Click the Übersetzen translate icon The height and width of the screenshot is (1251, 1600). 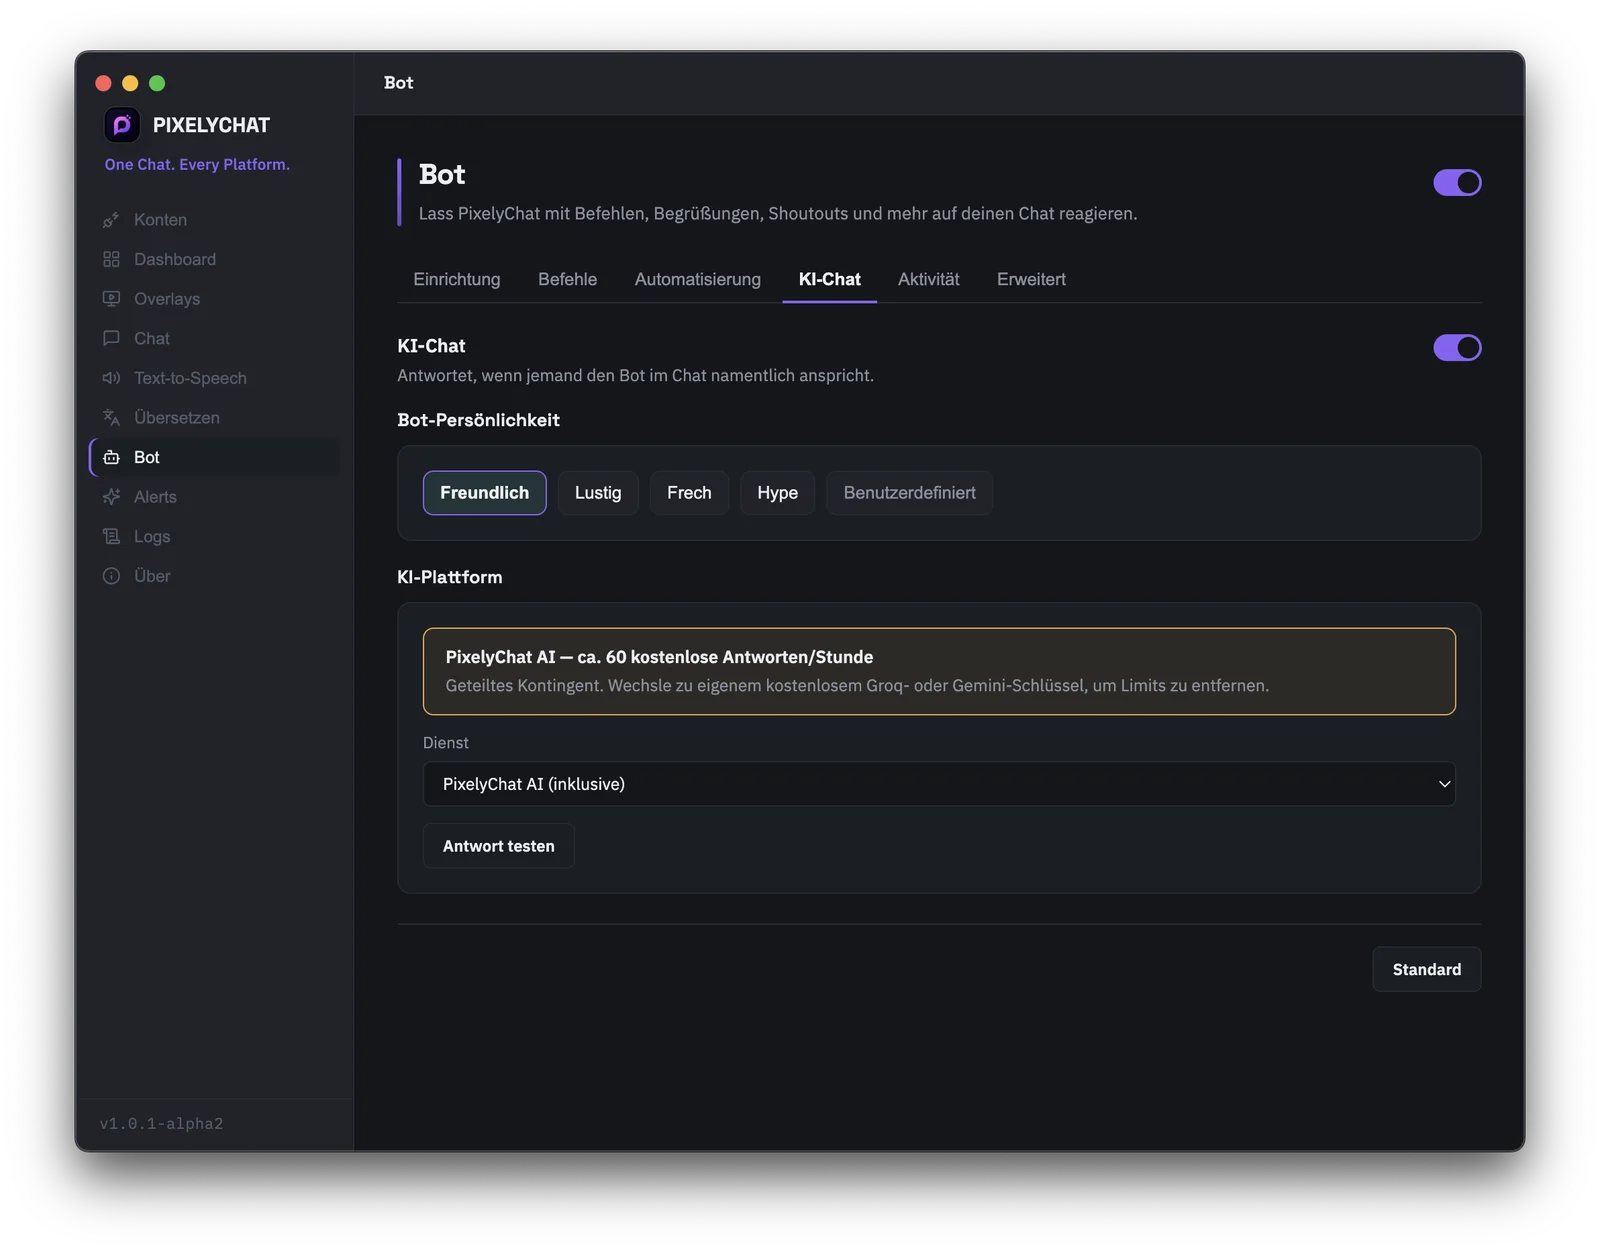point(111,418)
